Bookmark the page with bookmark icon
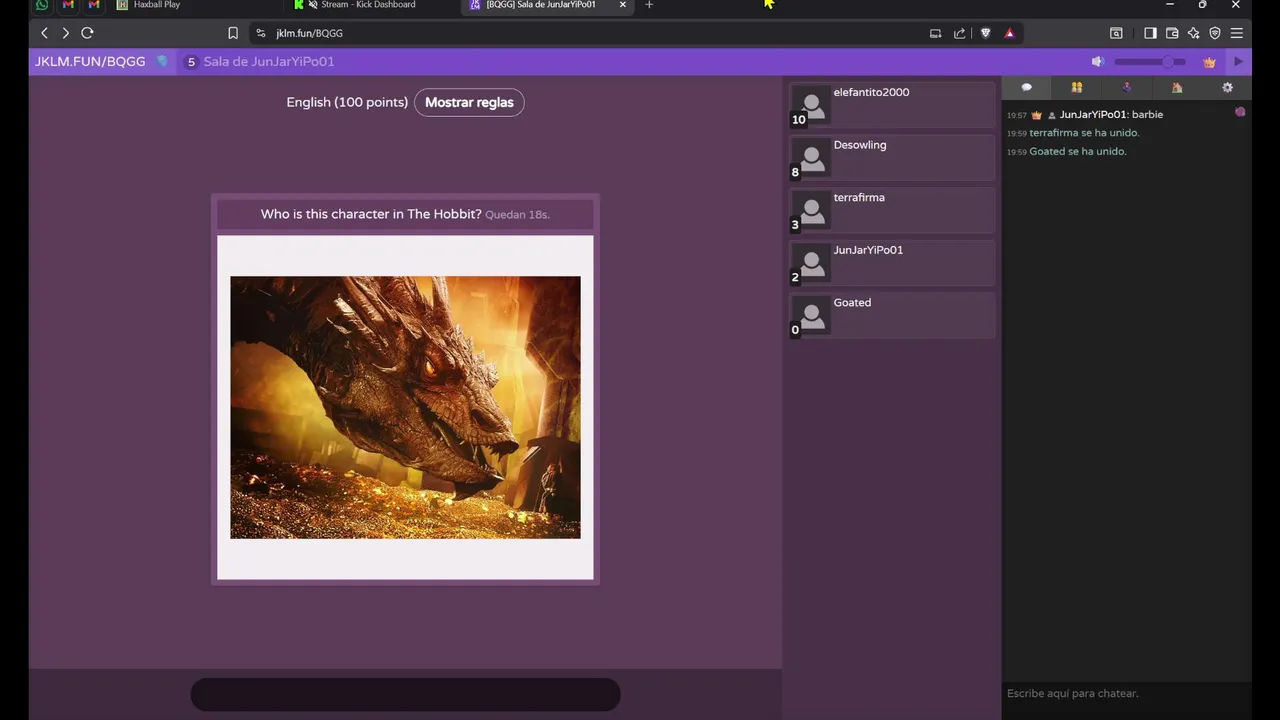This screenshot has width=1280, height=720. [x=233, y=33]
